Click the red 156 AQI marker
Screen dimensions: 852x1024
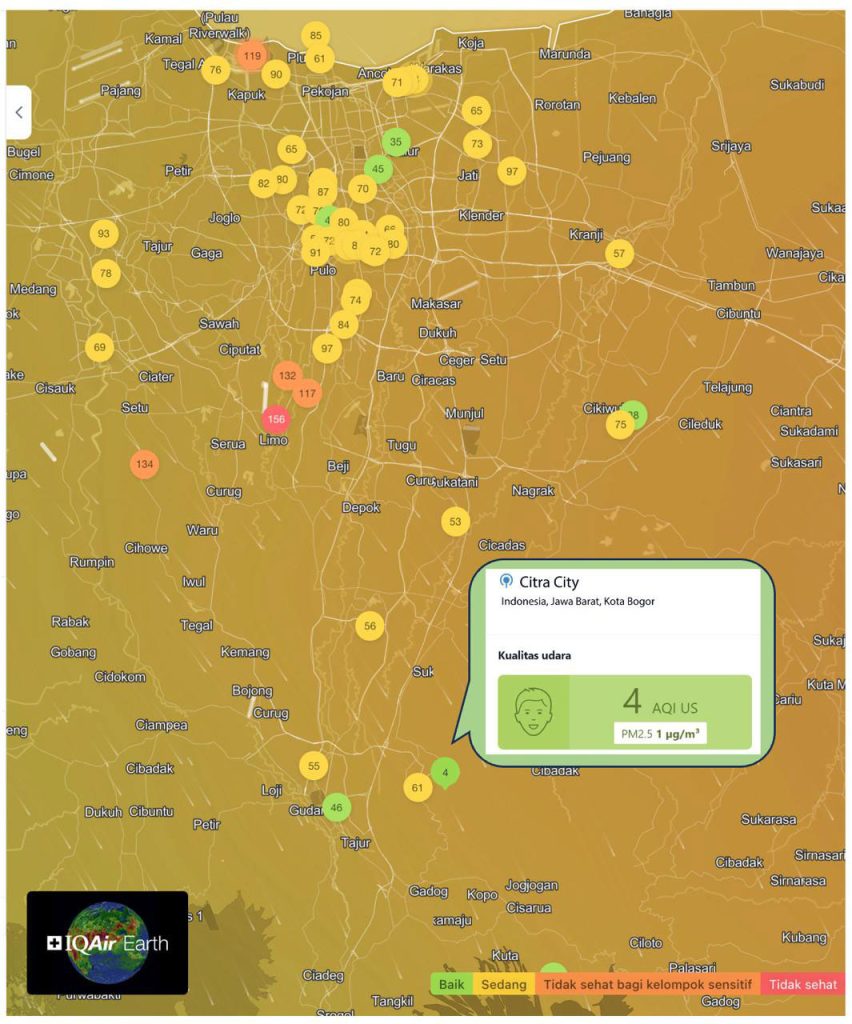[x=276, y=419]
